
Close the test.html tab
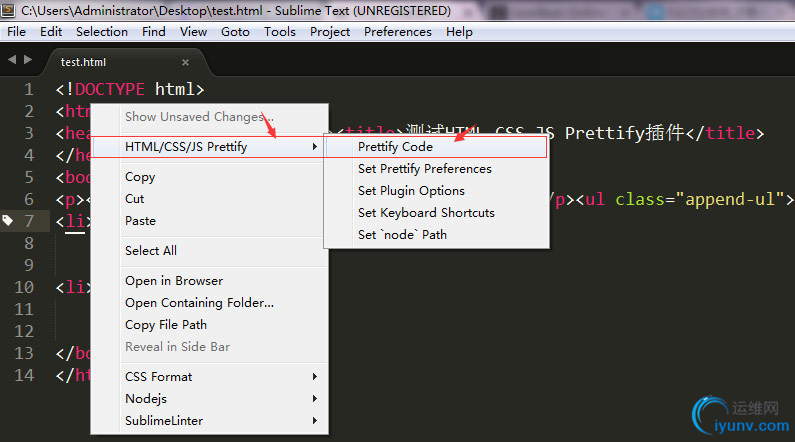(186, 62)
